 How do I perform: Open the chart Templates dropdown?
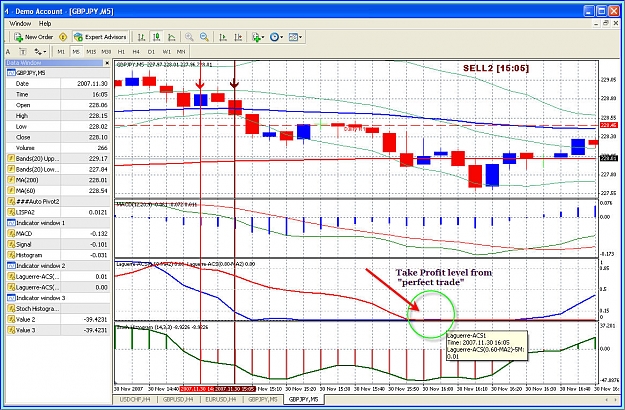(x=295, y=37)
